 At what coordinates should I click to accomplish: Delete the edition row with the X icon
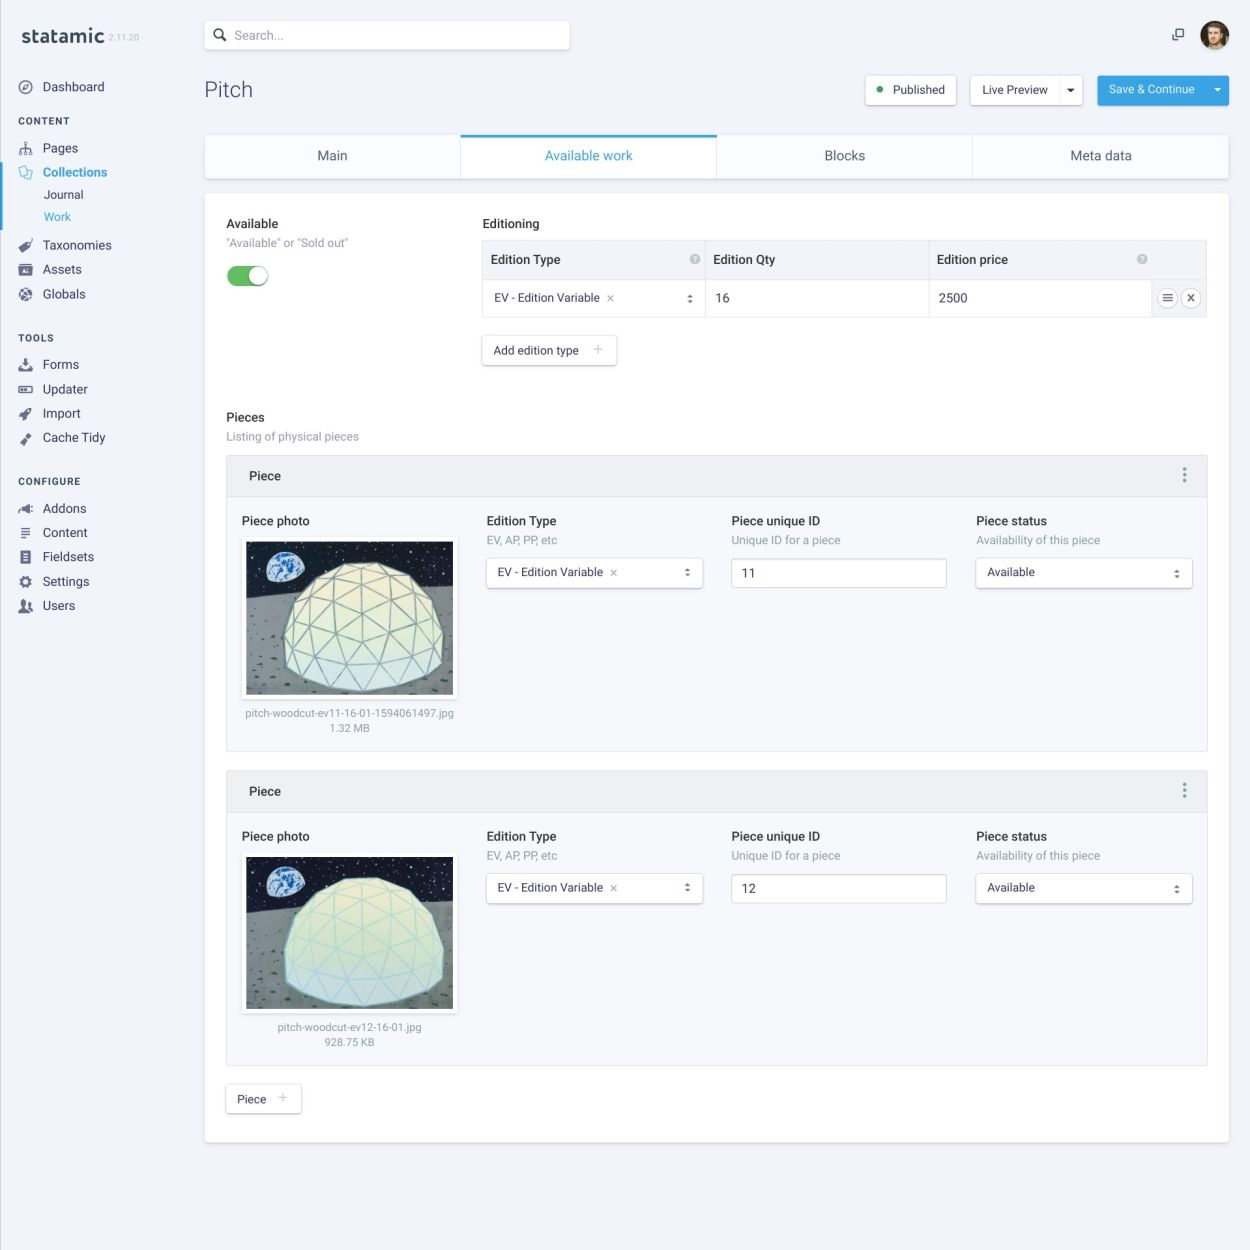click(1191, 298)
